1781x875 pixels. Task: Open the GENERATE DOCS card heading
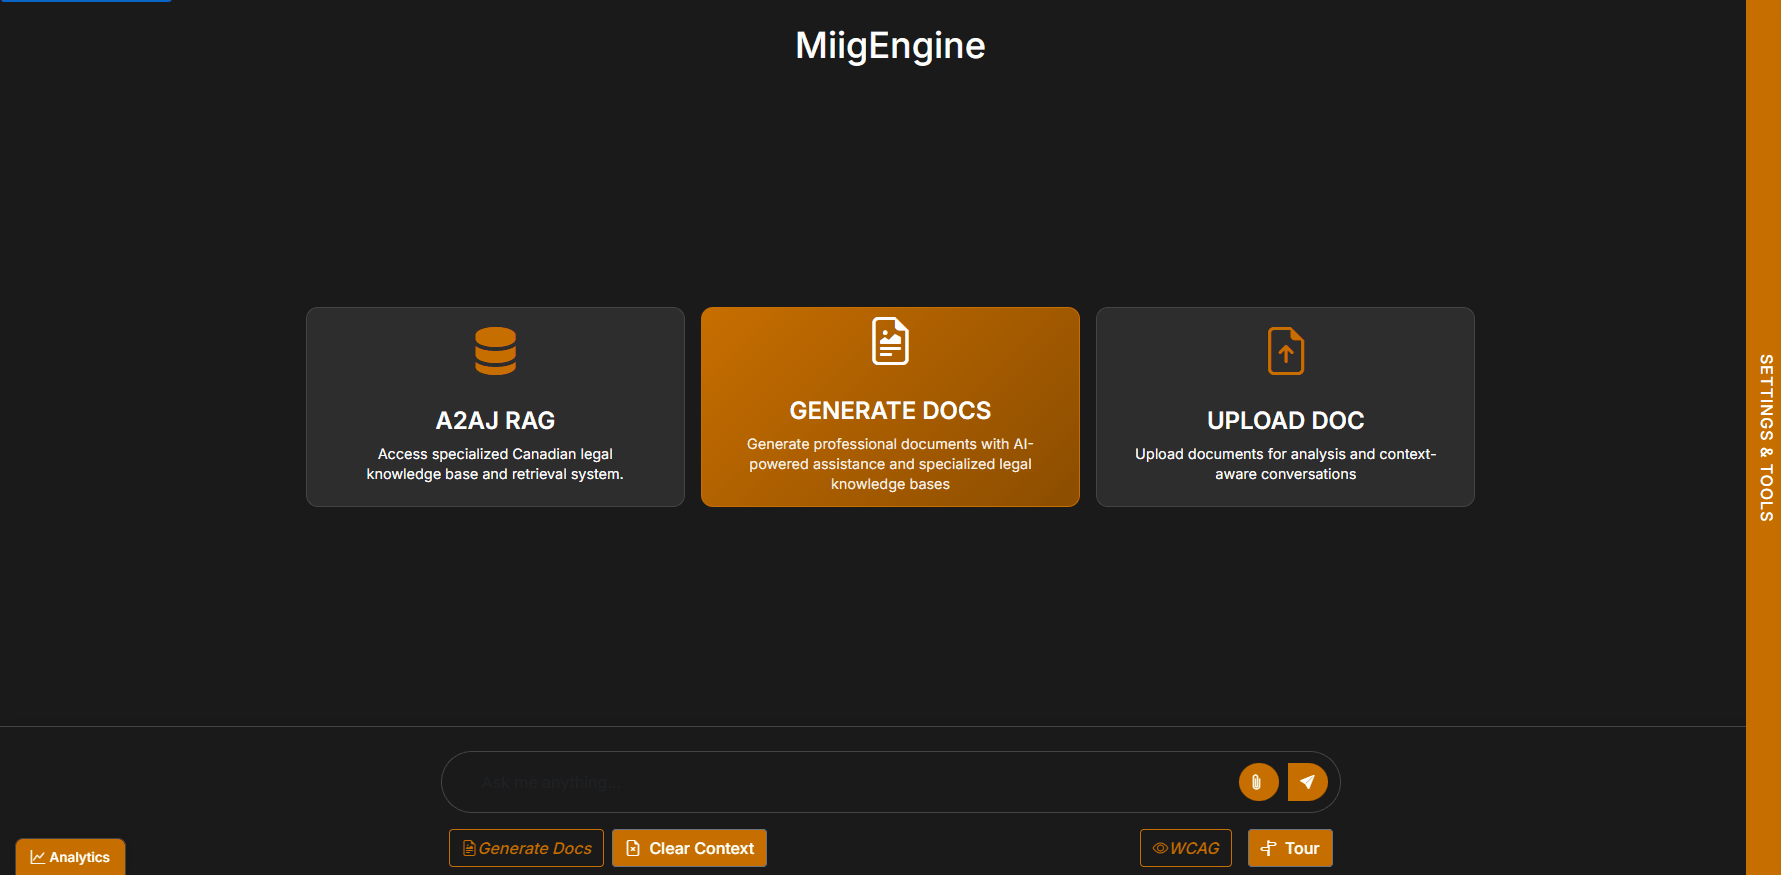[890, 410]
